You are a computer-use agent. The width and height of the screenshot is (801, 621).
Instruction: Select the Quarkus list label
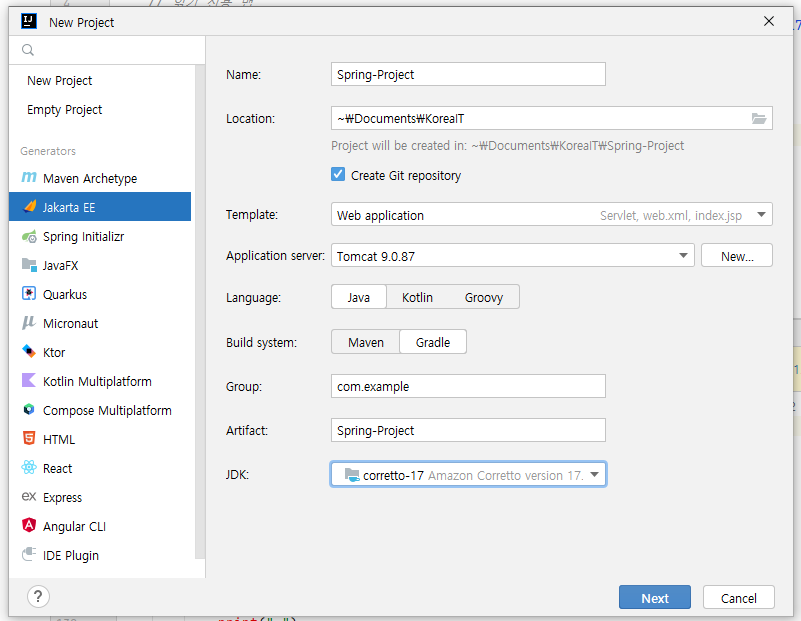(65, 295)
